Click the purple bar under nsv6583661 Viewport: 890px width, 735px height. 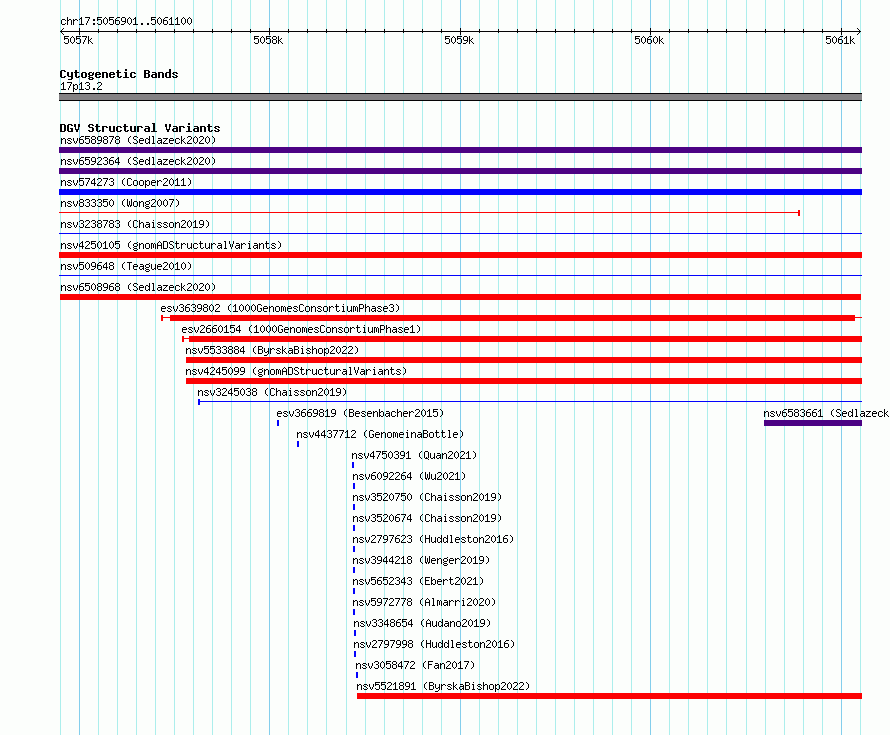813,423
